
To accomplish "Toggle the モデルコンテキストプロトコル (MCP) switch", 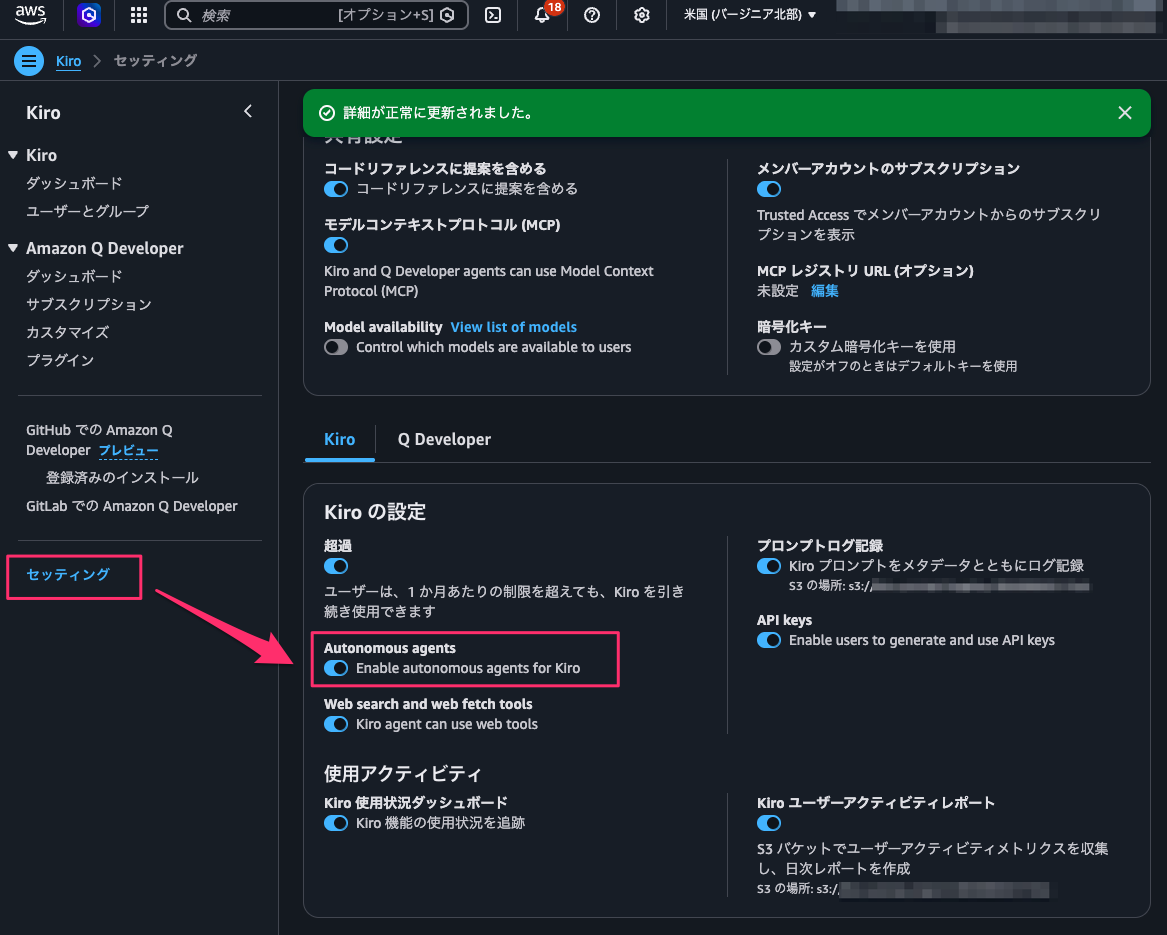I will click(336, 245).
